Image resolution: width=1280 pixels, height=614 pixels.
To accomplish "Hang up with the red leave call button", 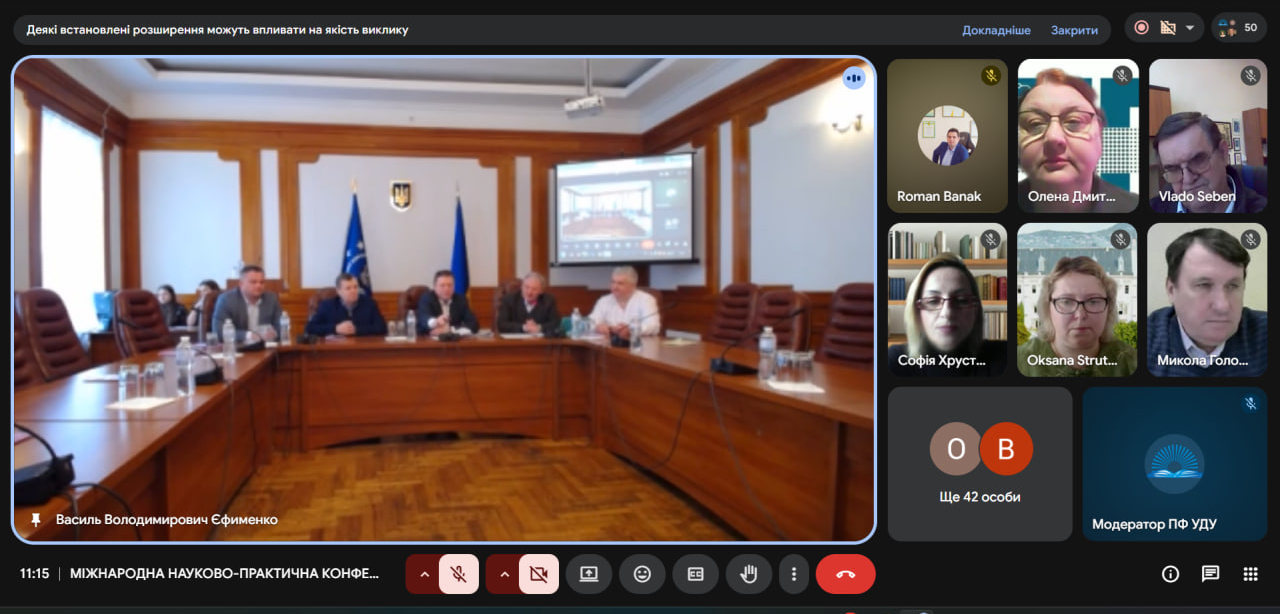I will pos(845,574).
